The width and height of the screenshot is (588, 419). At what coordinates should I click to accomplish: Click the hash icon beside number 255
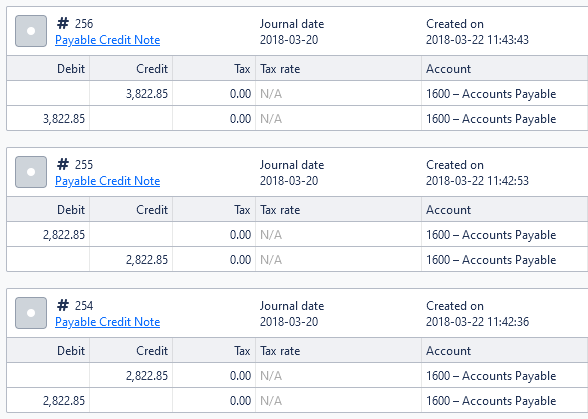click(63, 164)
